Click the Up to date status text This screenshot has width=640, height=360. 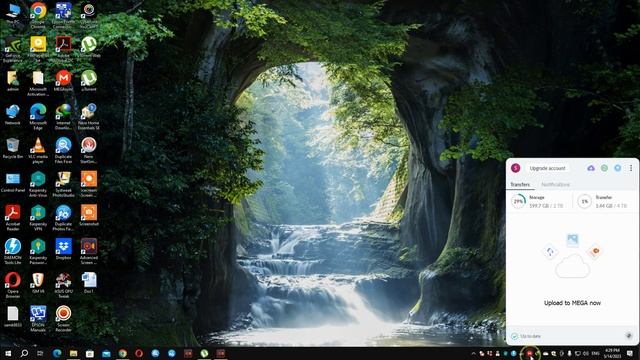click(x=530, y=336)
